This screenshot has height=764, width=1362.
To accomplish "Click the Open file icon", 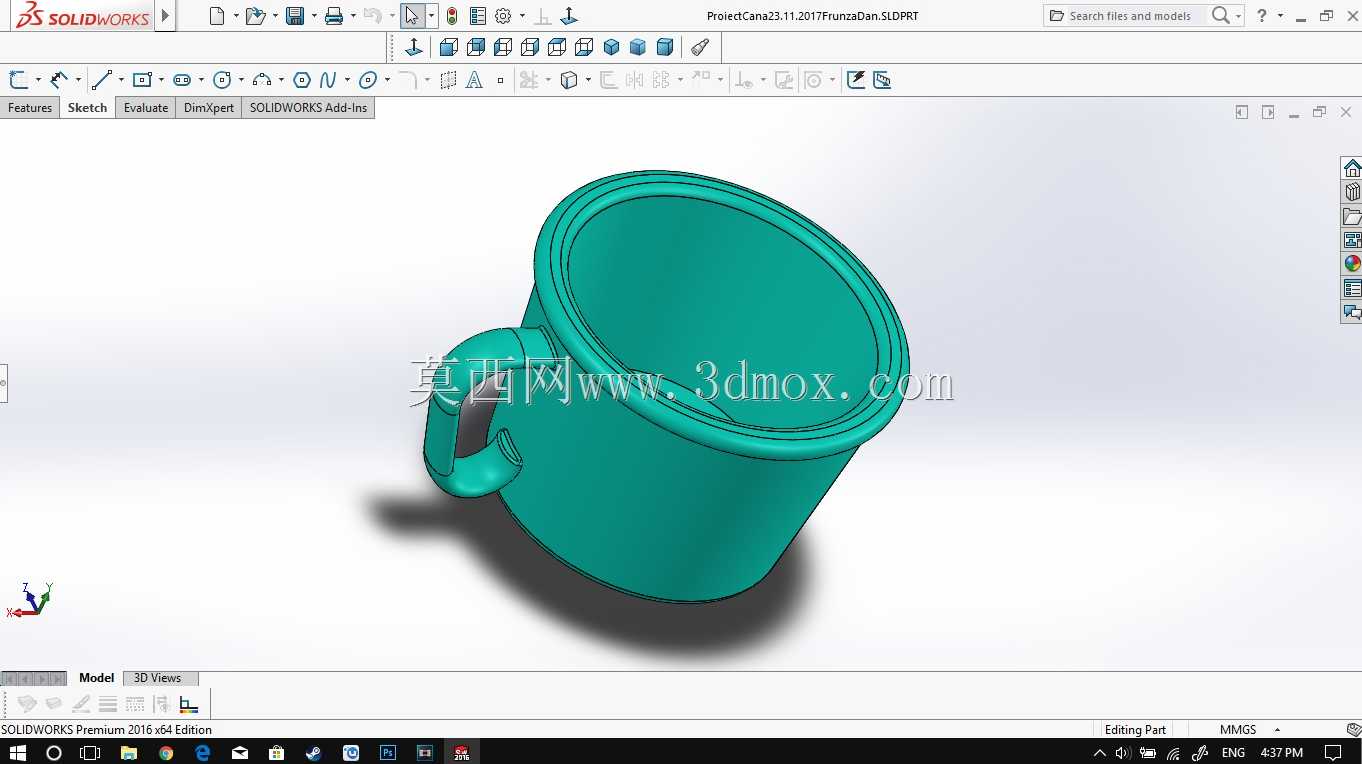I will (x=255, y=16).
